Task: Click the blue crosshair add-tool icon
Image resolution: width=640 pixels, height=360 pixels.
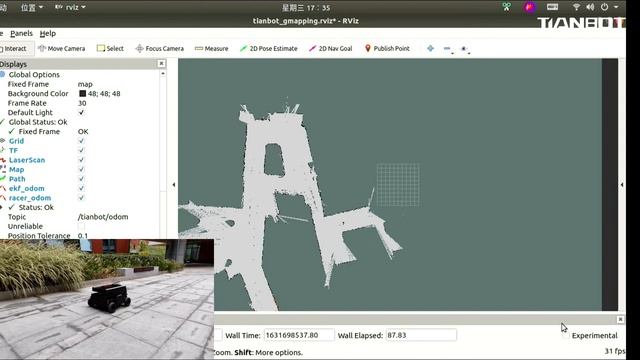Action: (430, 49)
